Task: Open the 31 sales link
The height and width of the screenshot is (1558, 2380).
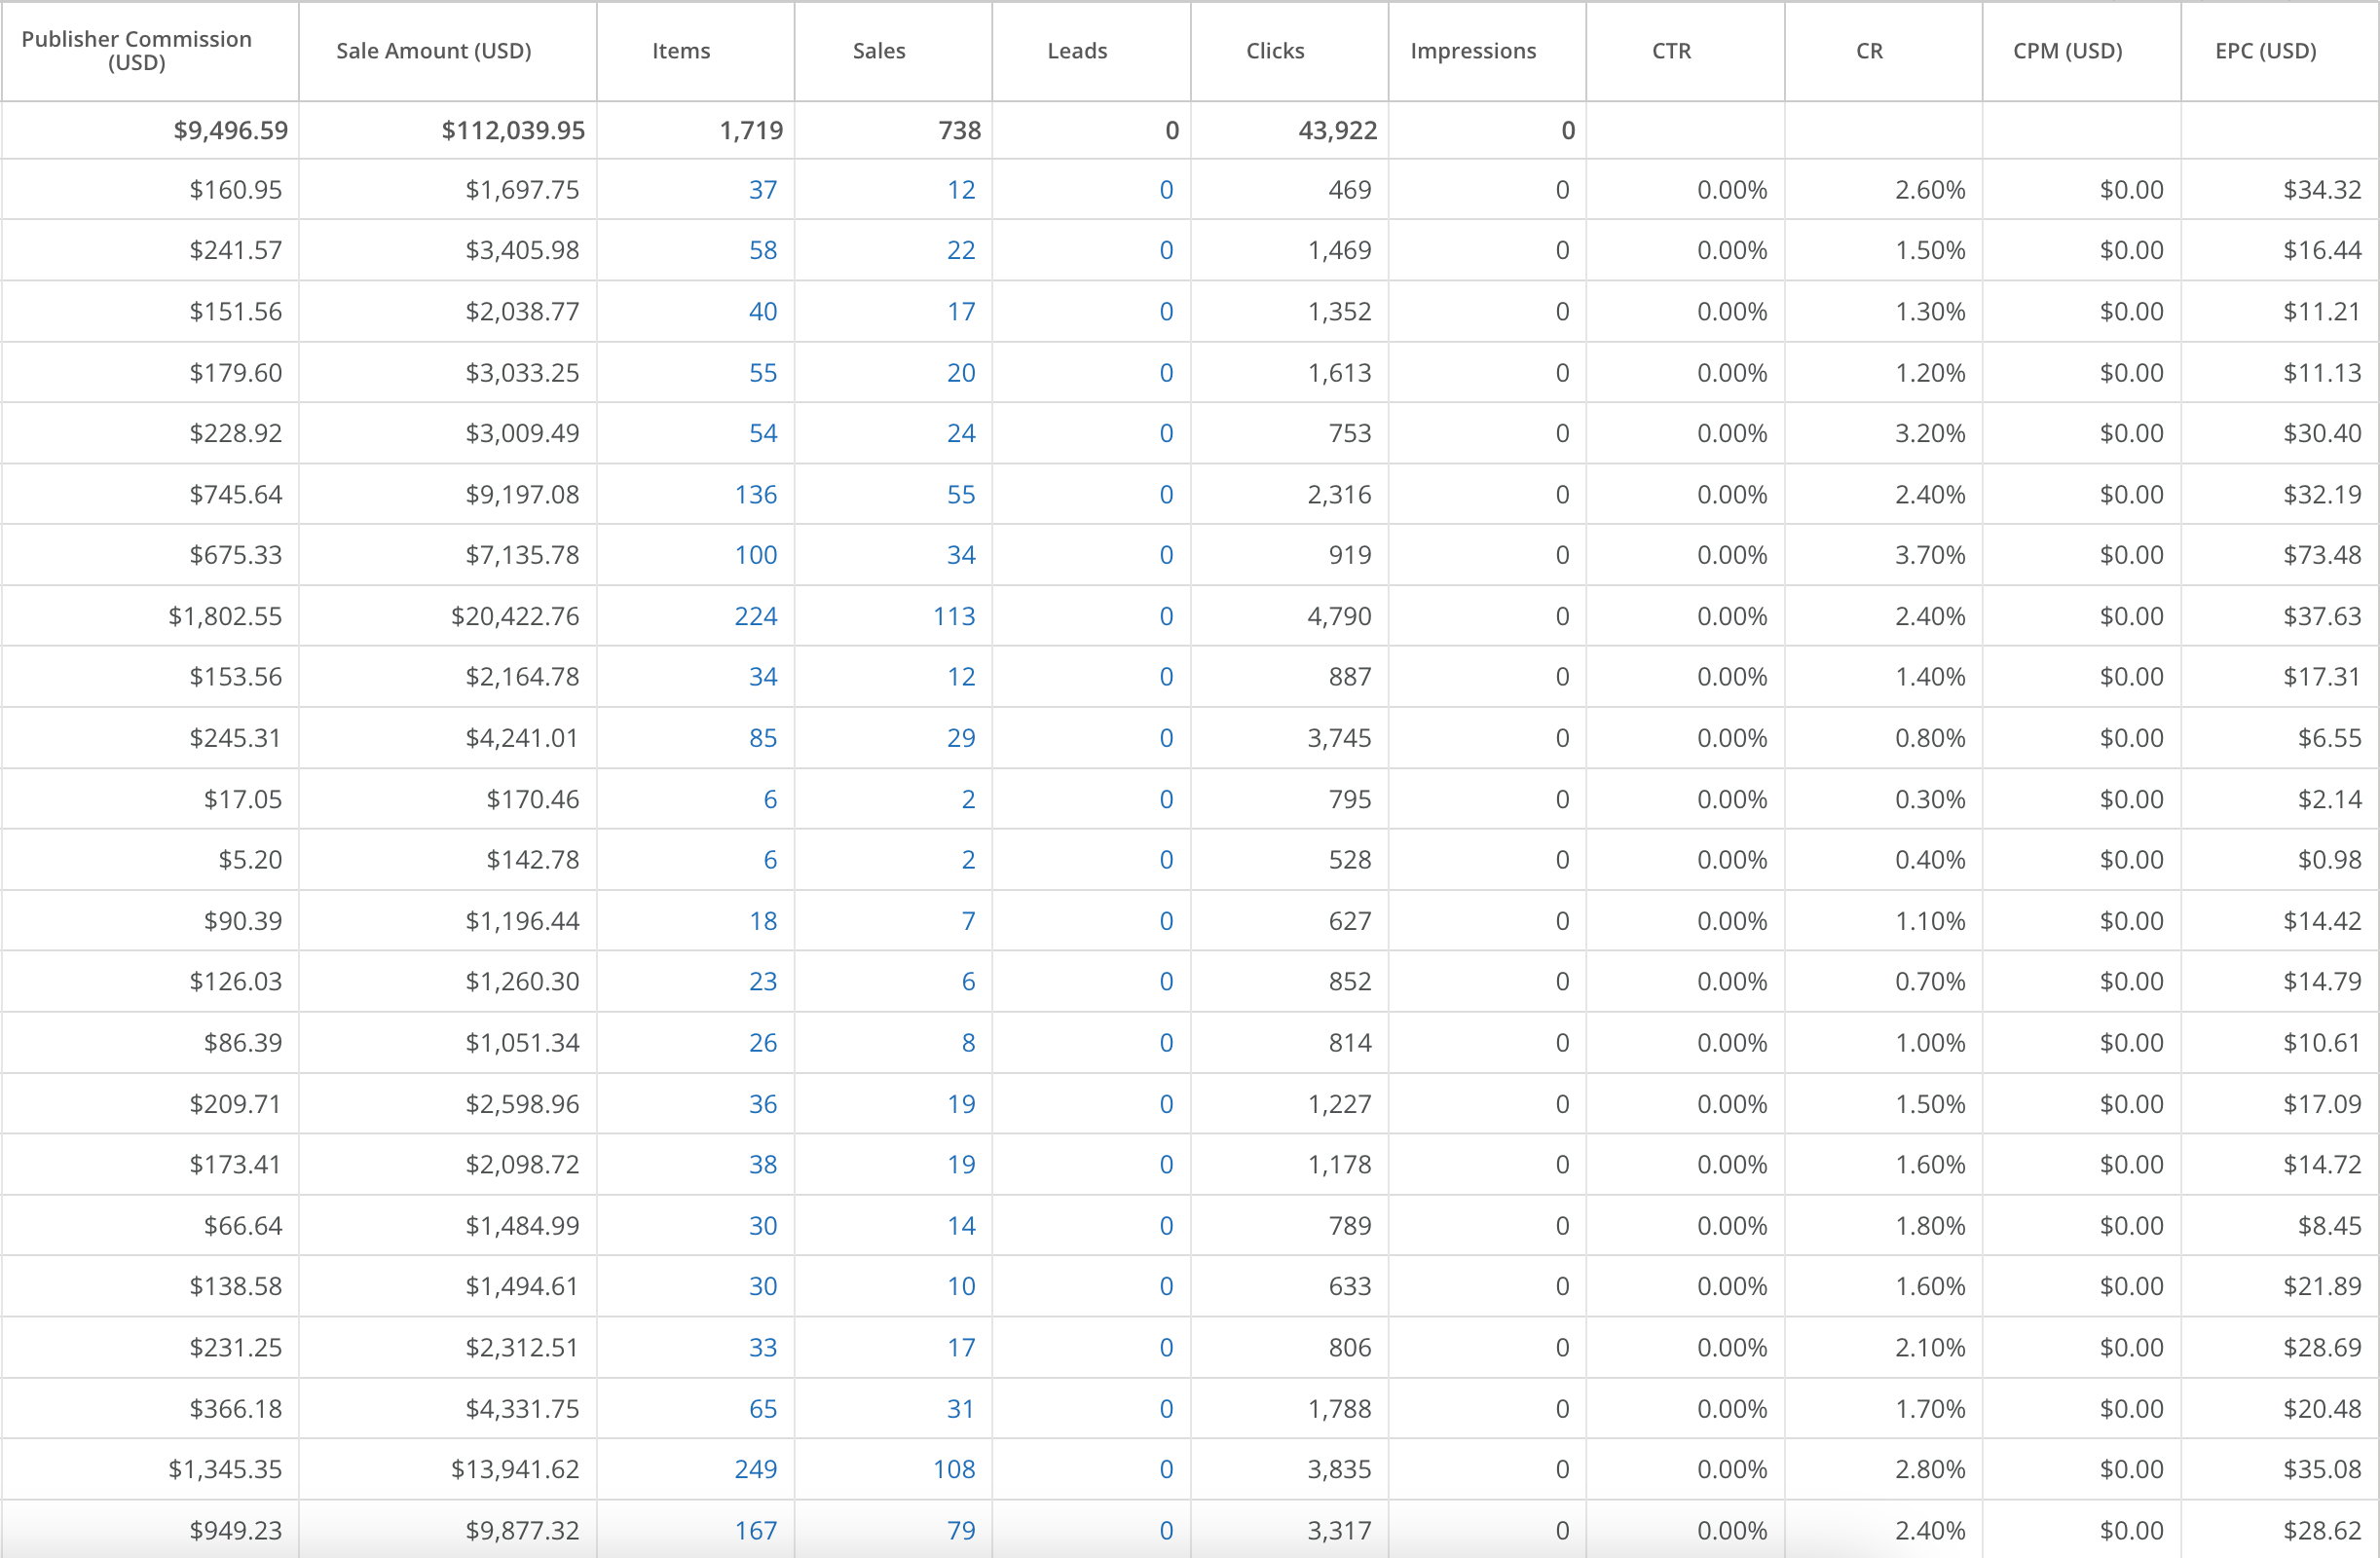Action: pos(960,1408)
